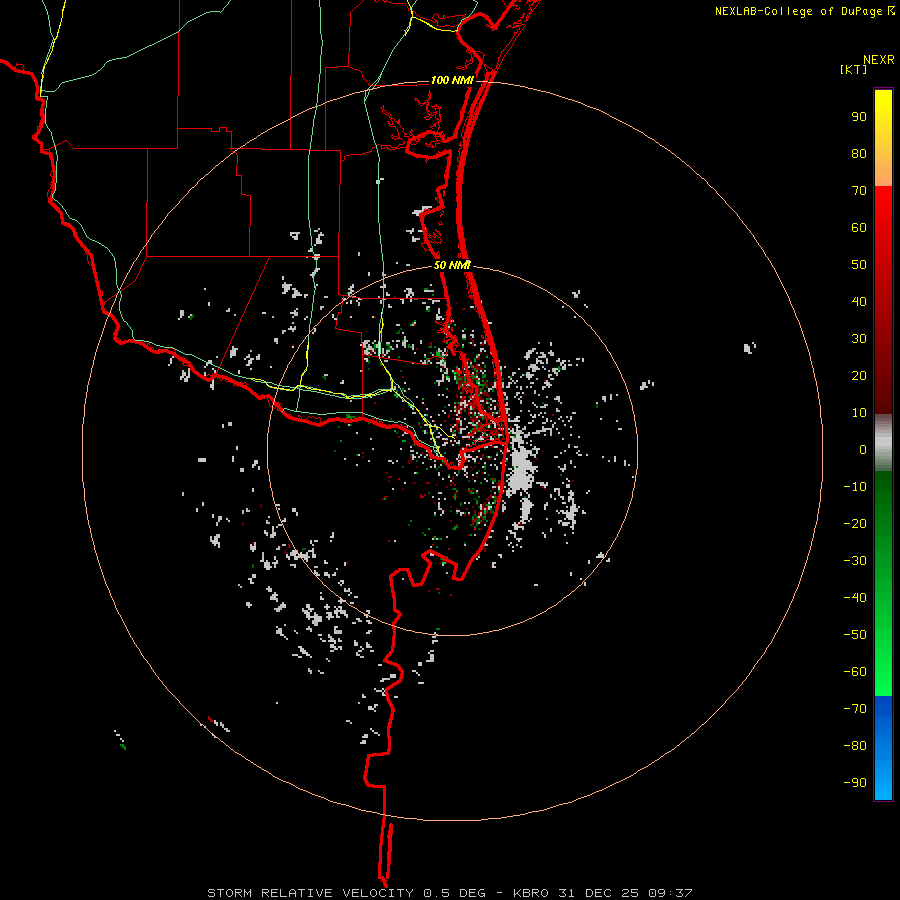
Task: Click the [KT] units label
Action: click(x=854, y=69)
